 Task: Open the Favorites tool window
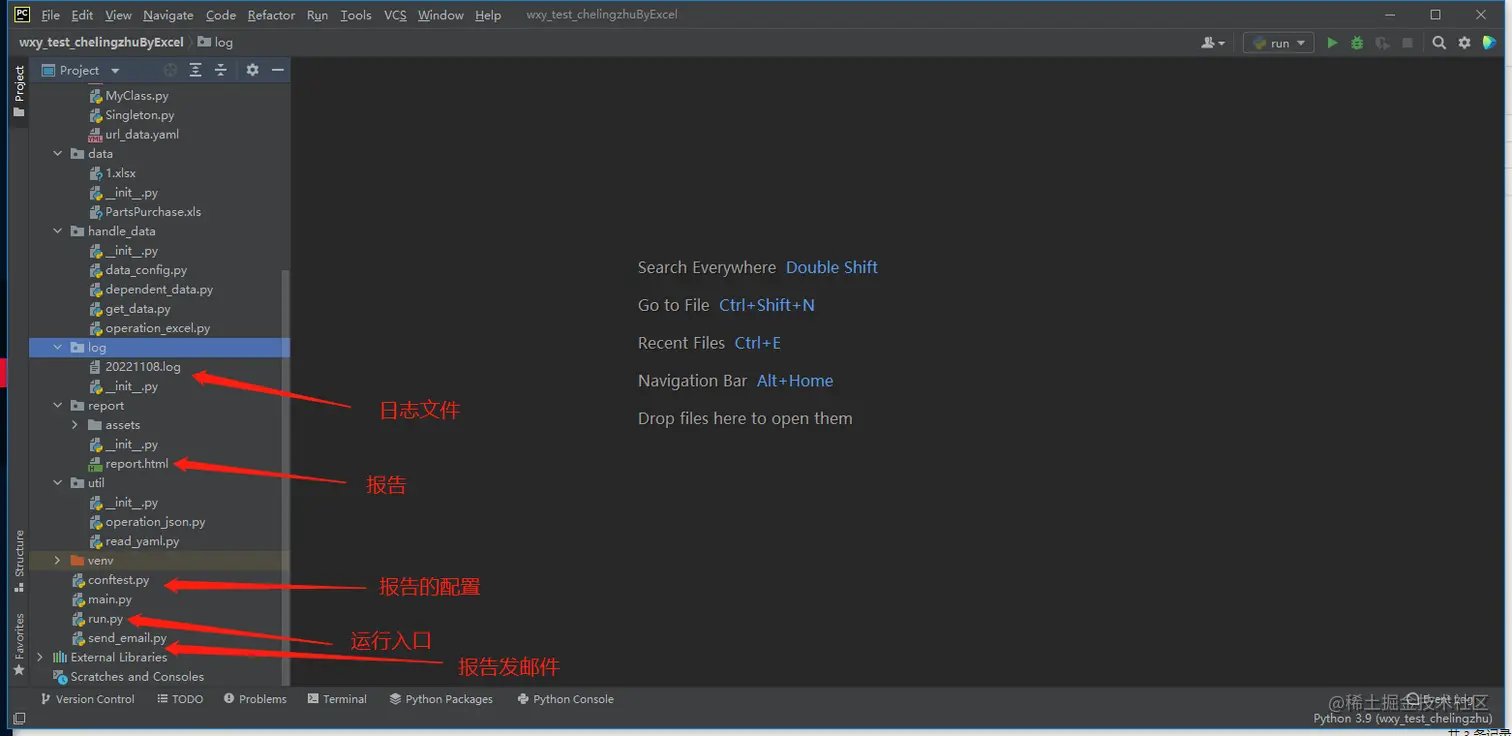point(19,644)
